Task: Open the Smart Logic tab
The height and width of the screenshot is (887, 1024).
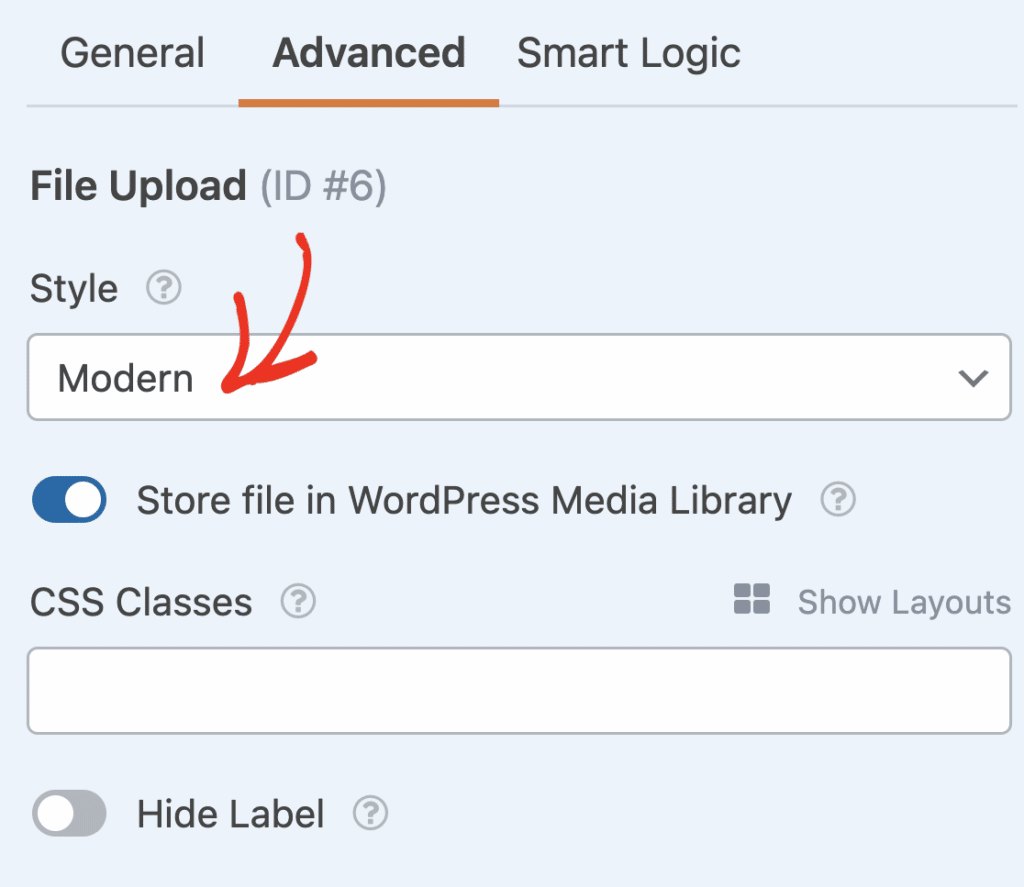Action: [628, 54]
